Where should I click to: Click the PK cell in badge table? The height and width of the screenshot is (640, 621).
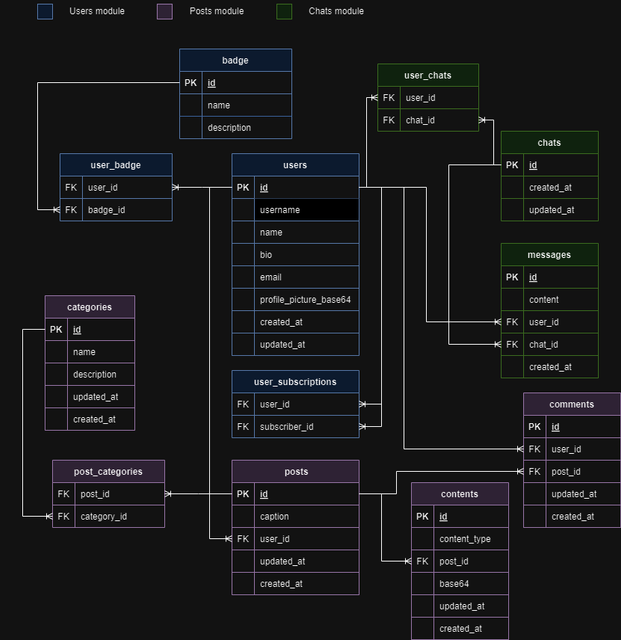click(191, 83)
